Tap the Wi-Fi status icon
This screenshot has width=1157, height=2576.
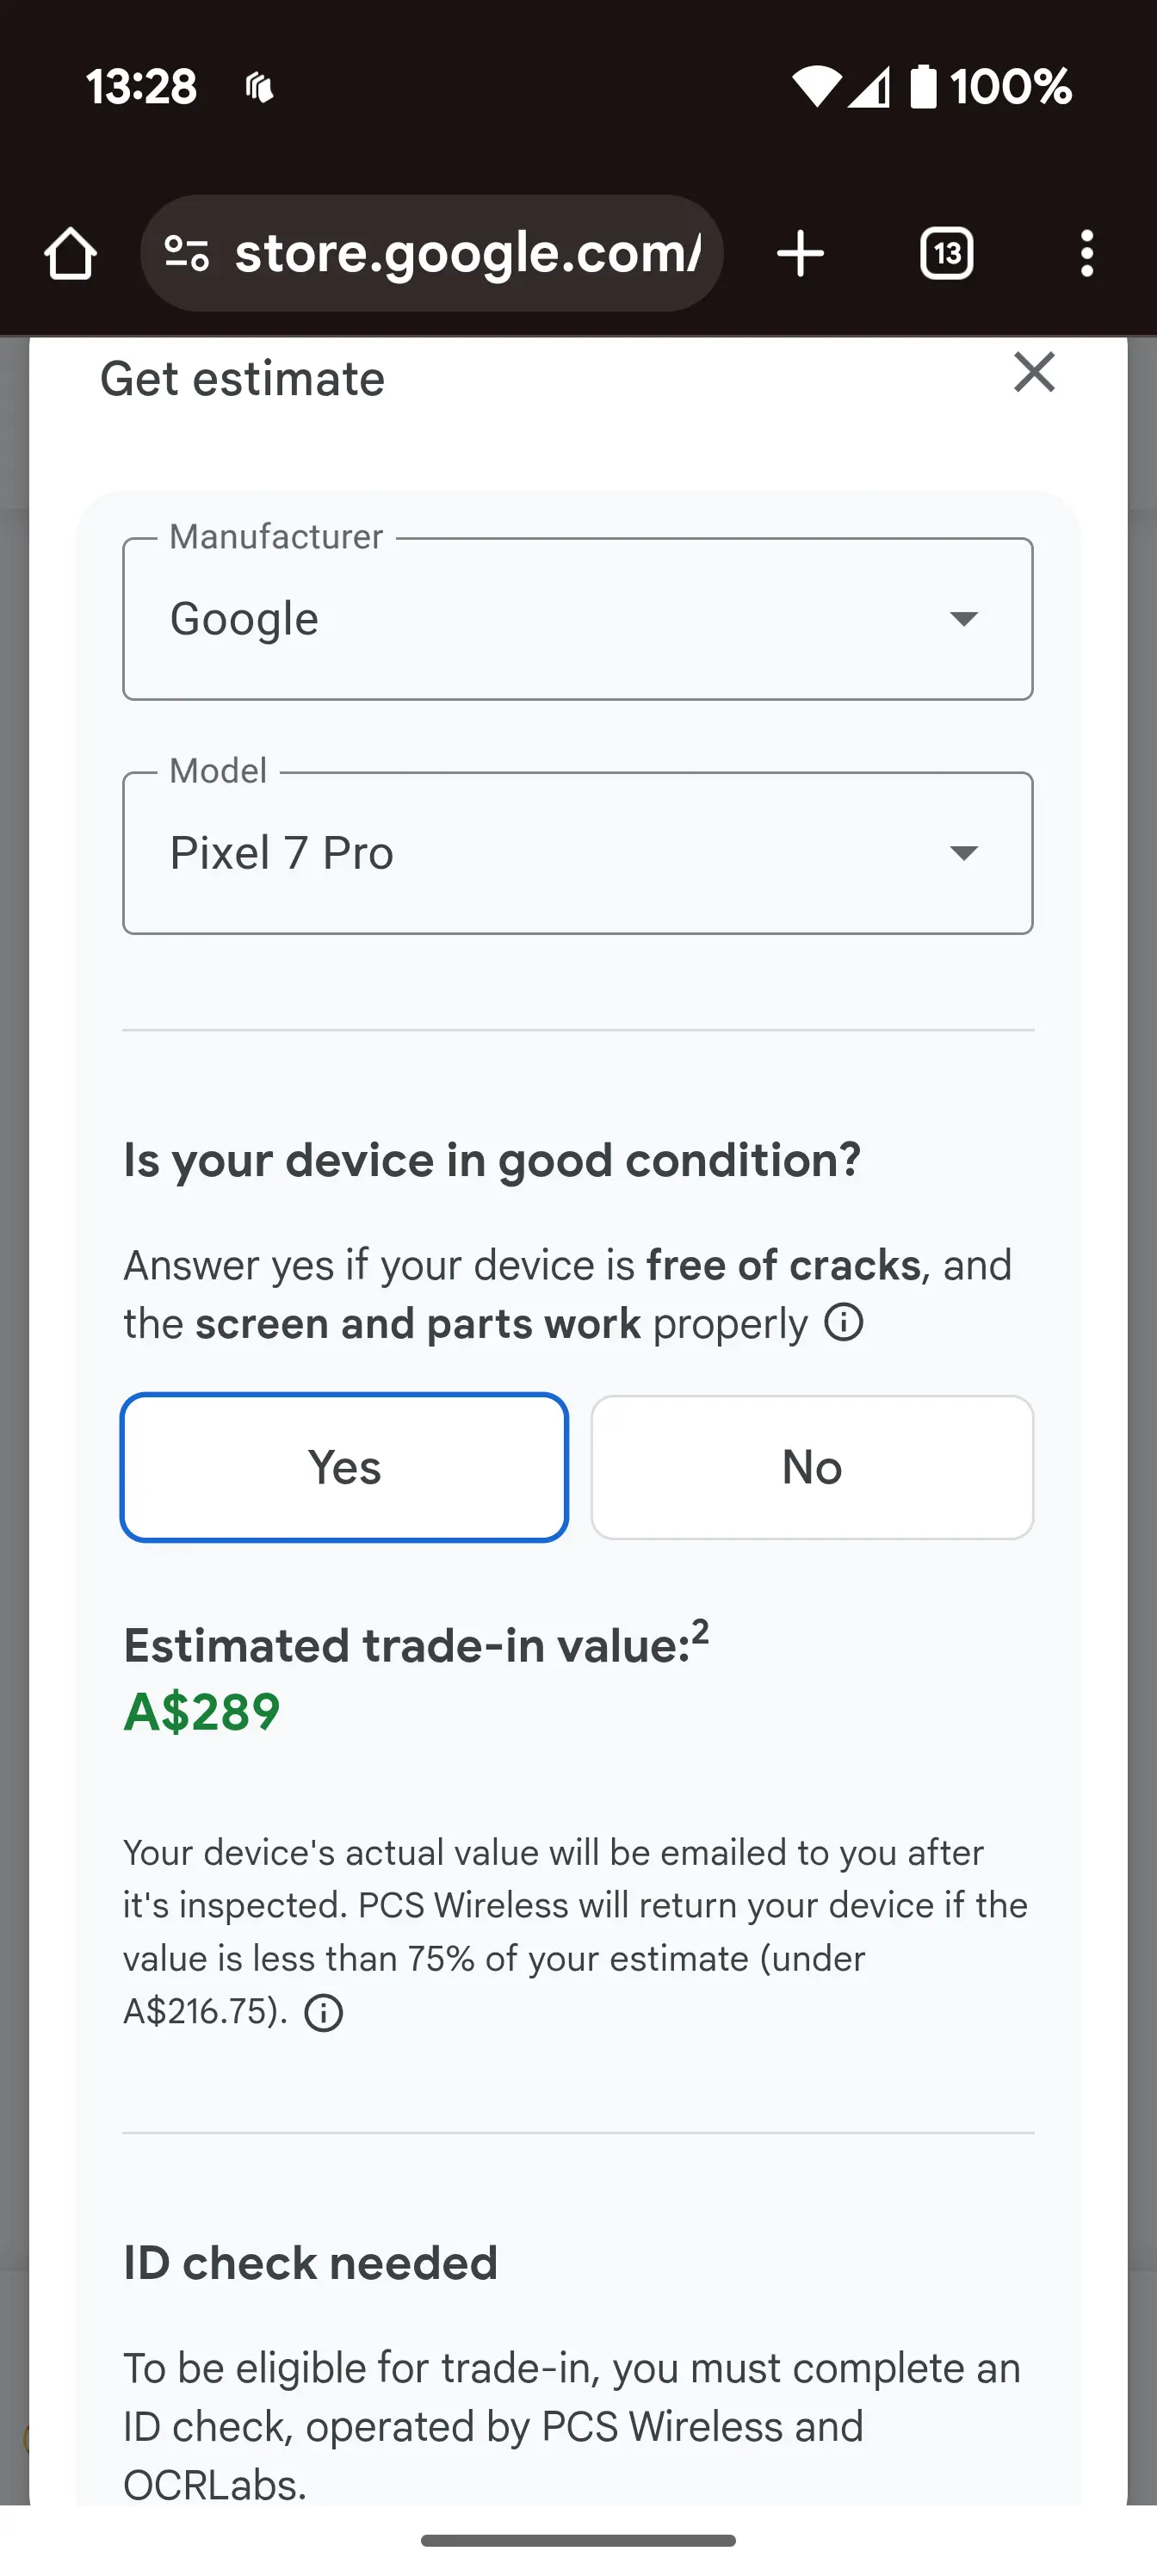817,87
